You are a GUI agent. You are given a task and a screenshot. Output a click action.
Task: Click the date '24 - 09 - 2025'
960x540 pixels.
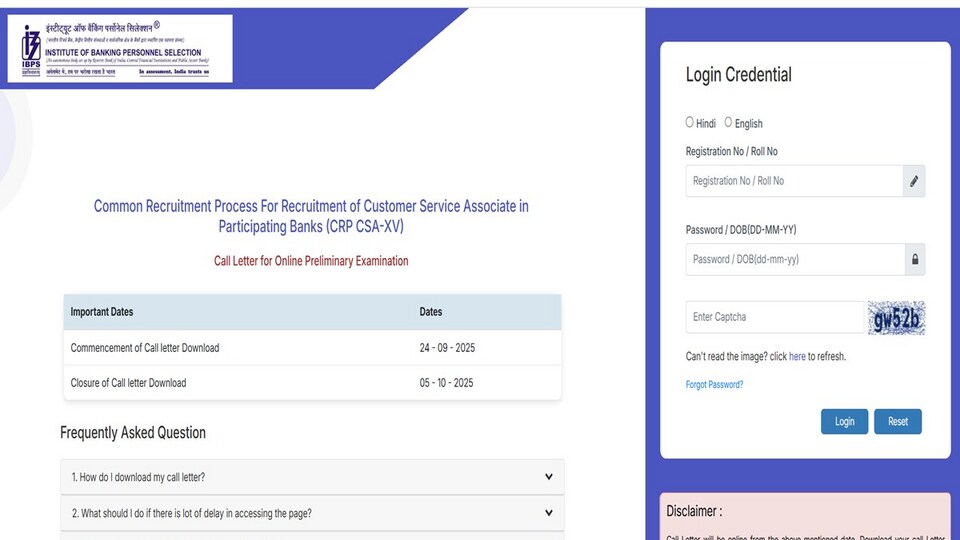pyautogui.click(x=447, y=348)
